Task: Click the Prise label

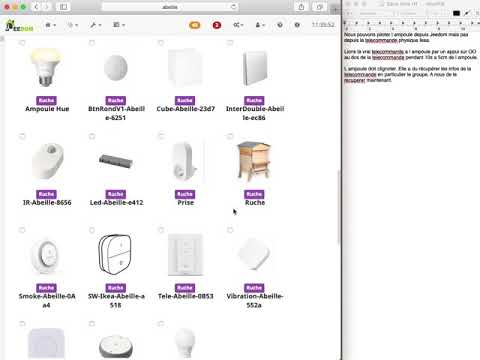Action: [x=185, y=202]
